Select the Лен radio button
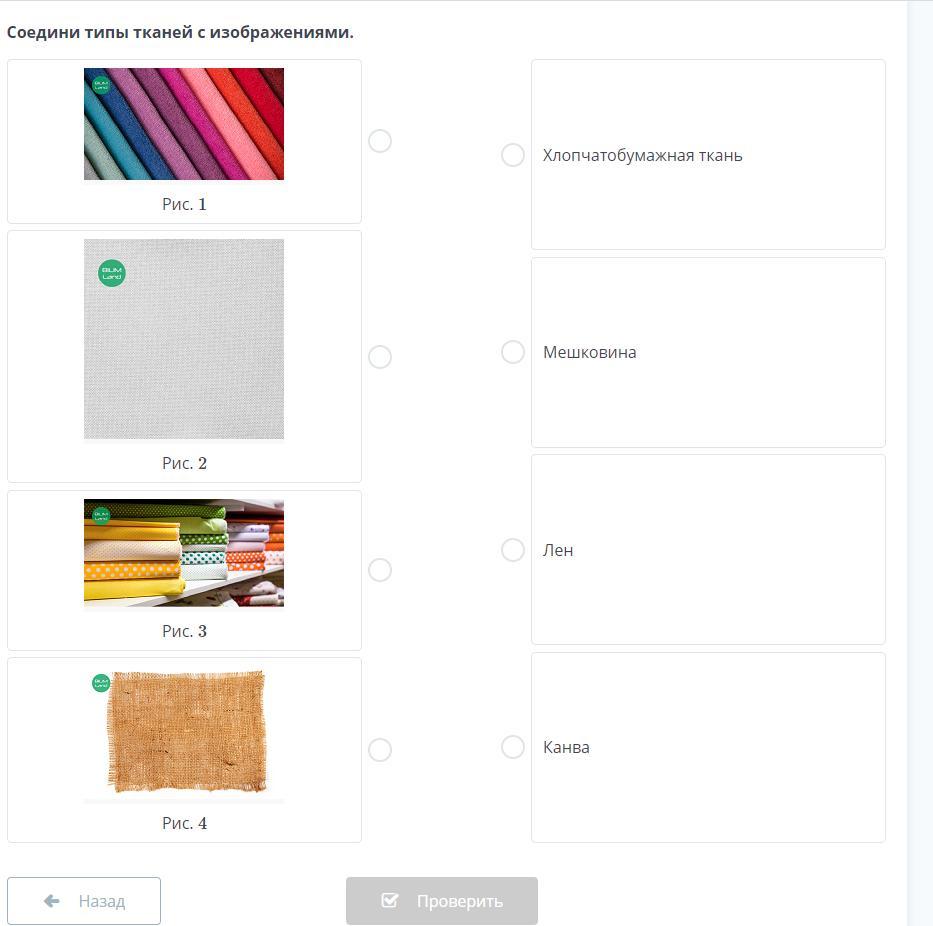The width and height of the screenshot is (933, 926). 513,550
